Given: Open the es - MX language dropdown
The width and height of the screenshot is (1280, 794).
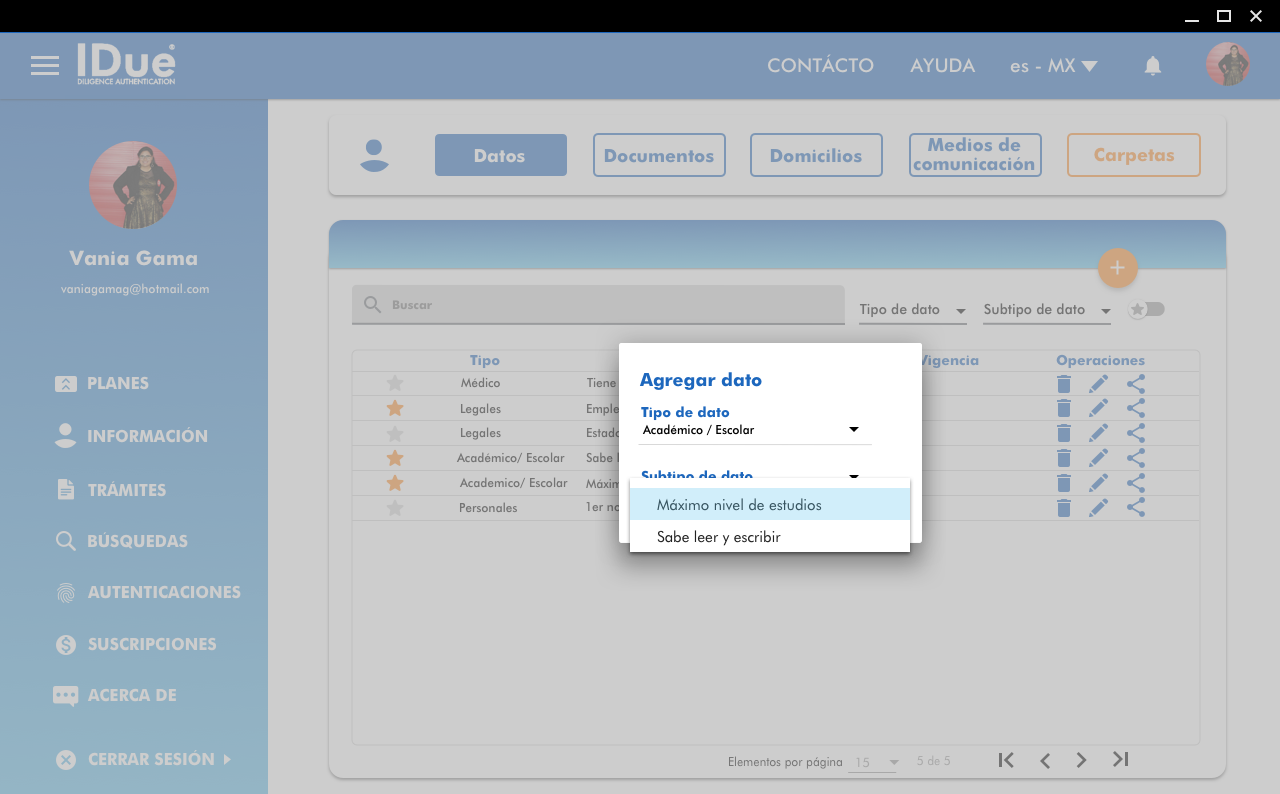Looking at the screenshot, I should tap(1053, 66).
